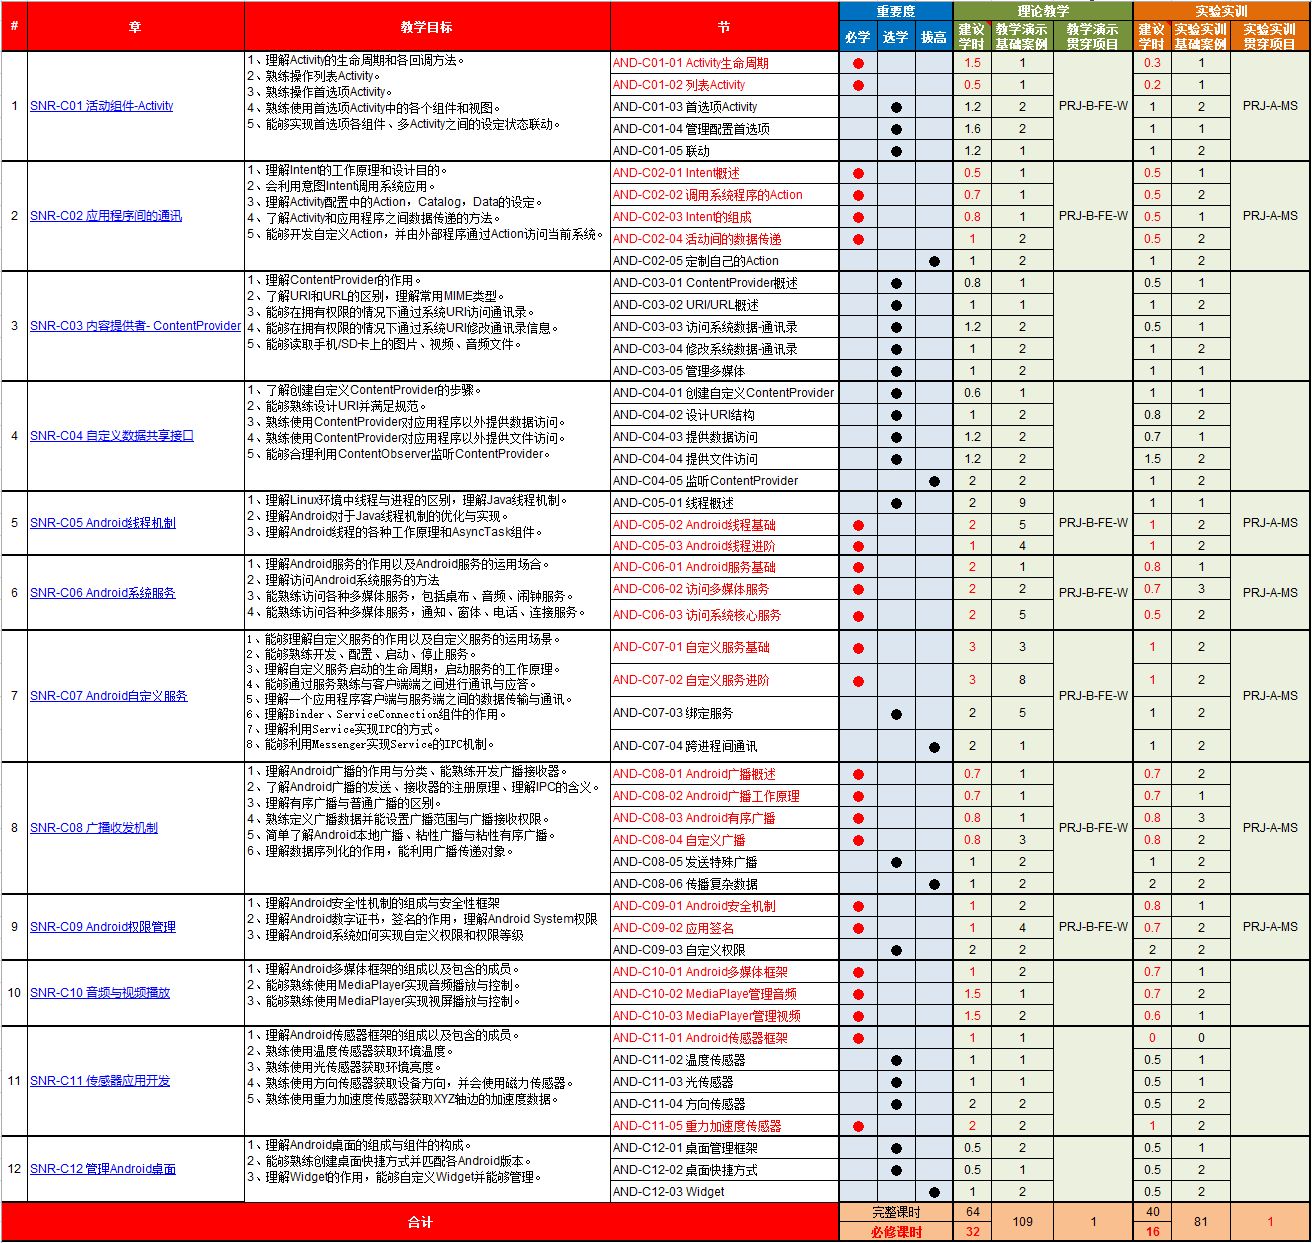Go to the SNR-C12 管理Android桌面 link
1312x1243 pixels.
point(102,1169)
